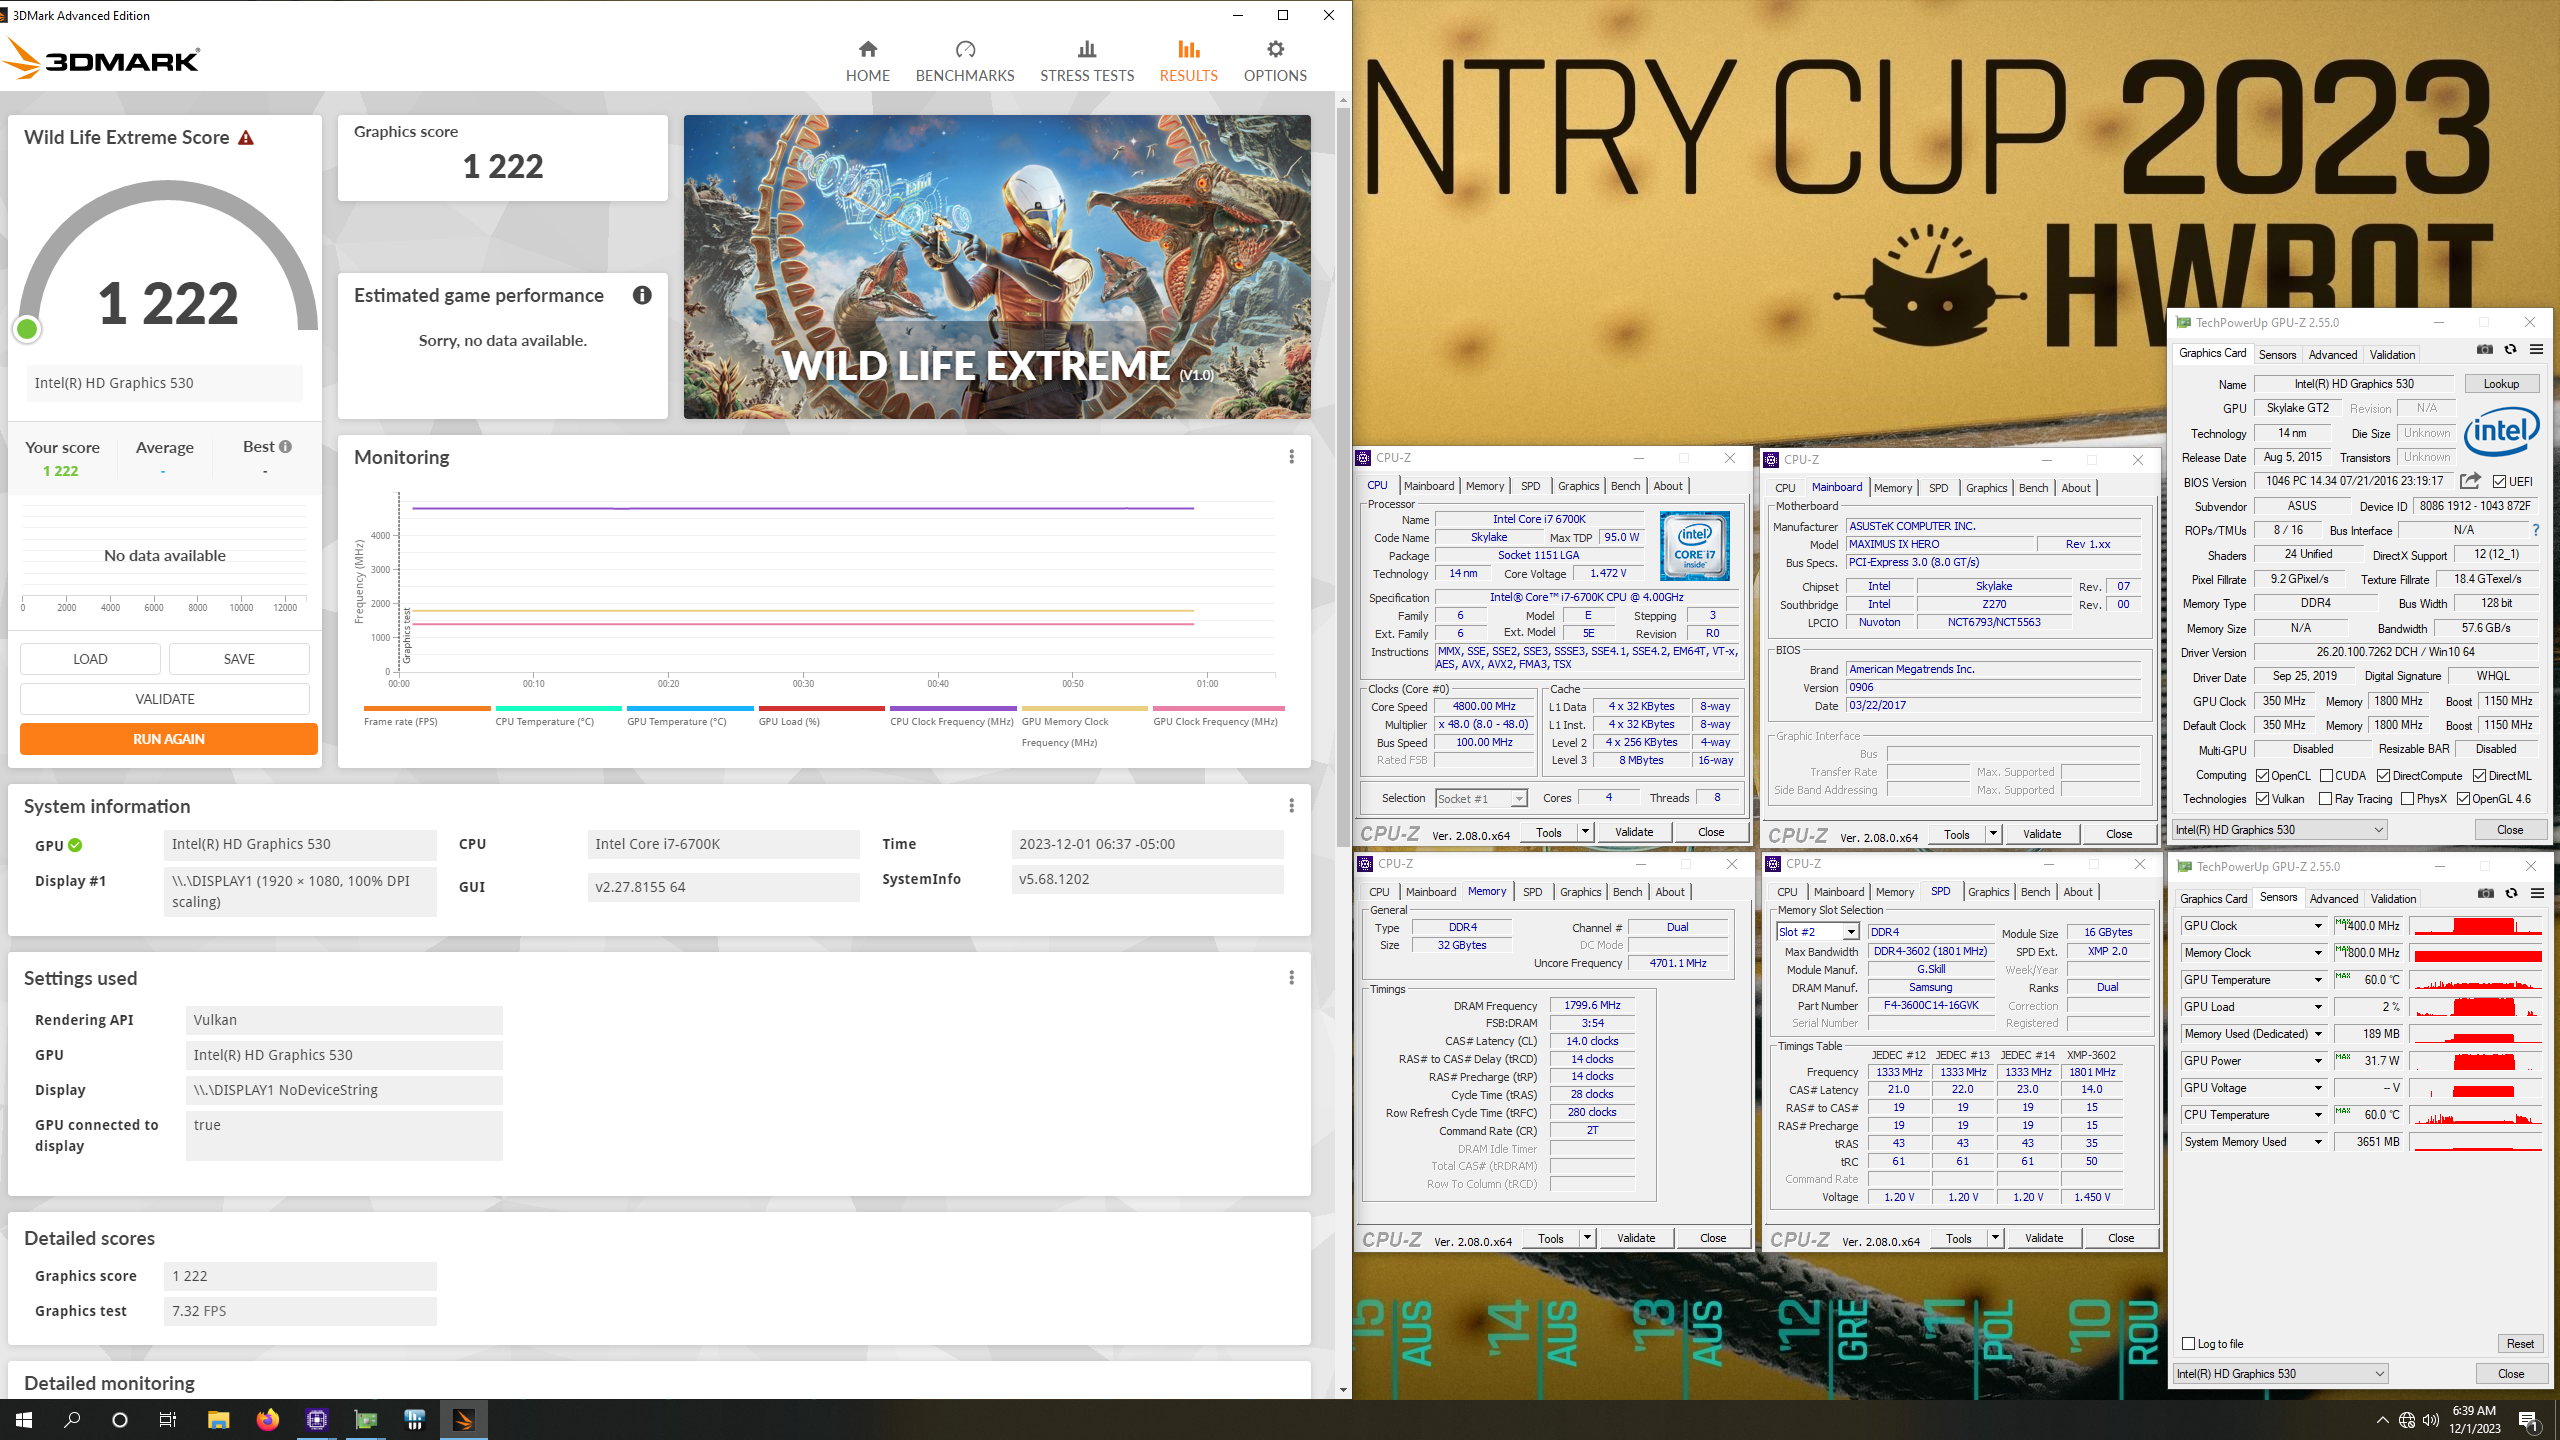
Task: Open the Benchmarks gauge icon
Action: coord(965,49)
